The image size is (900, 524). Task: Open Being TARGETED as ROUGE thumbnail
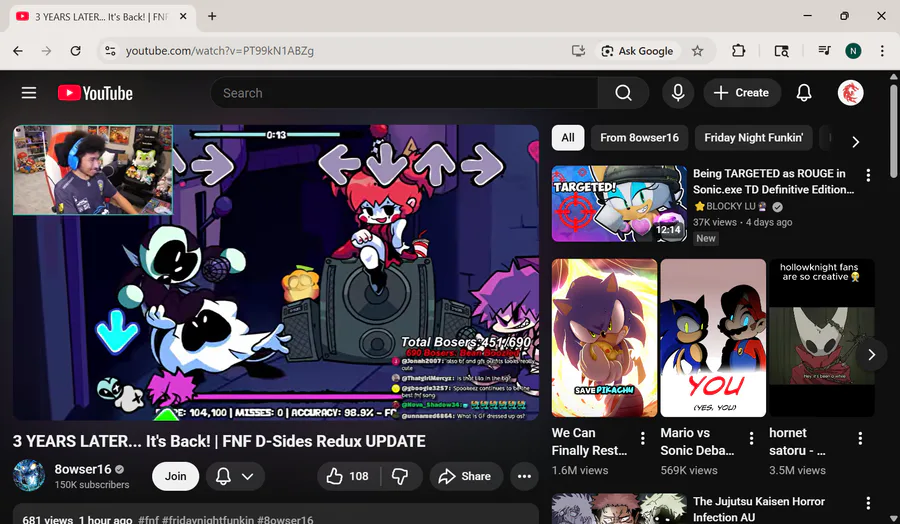point(619,204)
